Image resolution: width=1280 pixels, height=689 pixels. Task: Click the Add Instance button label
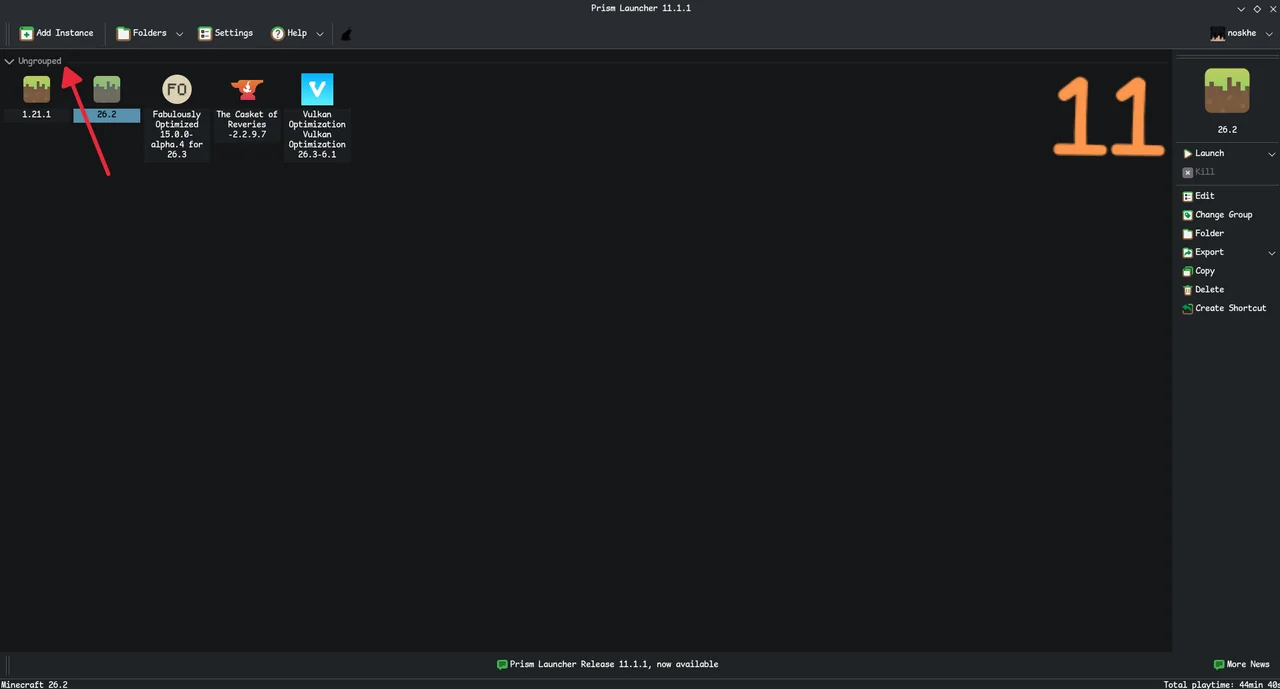[x=65, y=33]
